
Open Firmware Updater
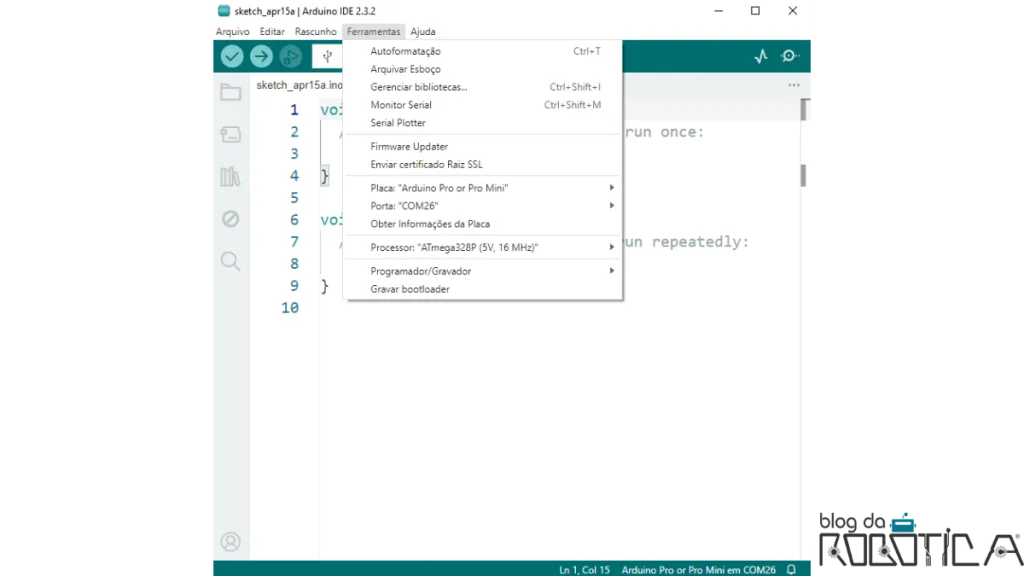click(x=483, y=146)
